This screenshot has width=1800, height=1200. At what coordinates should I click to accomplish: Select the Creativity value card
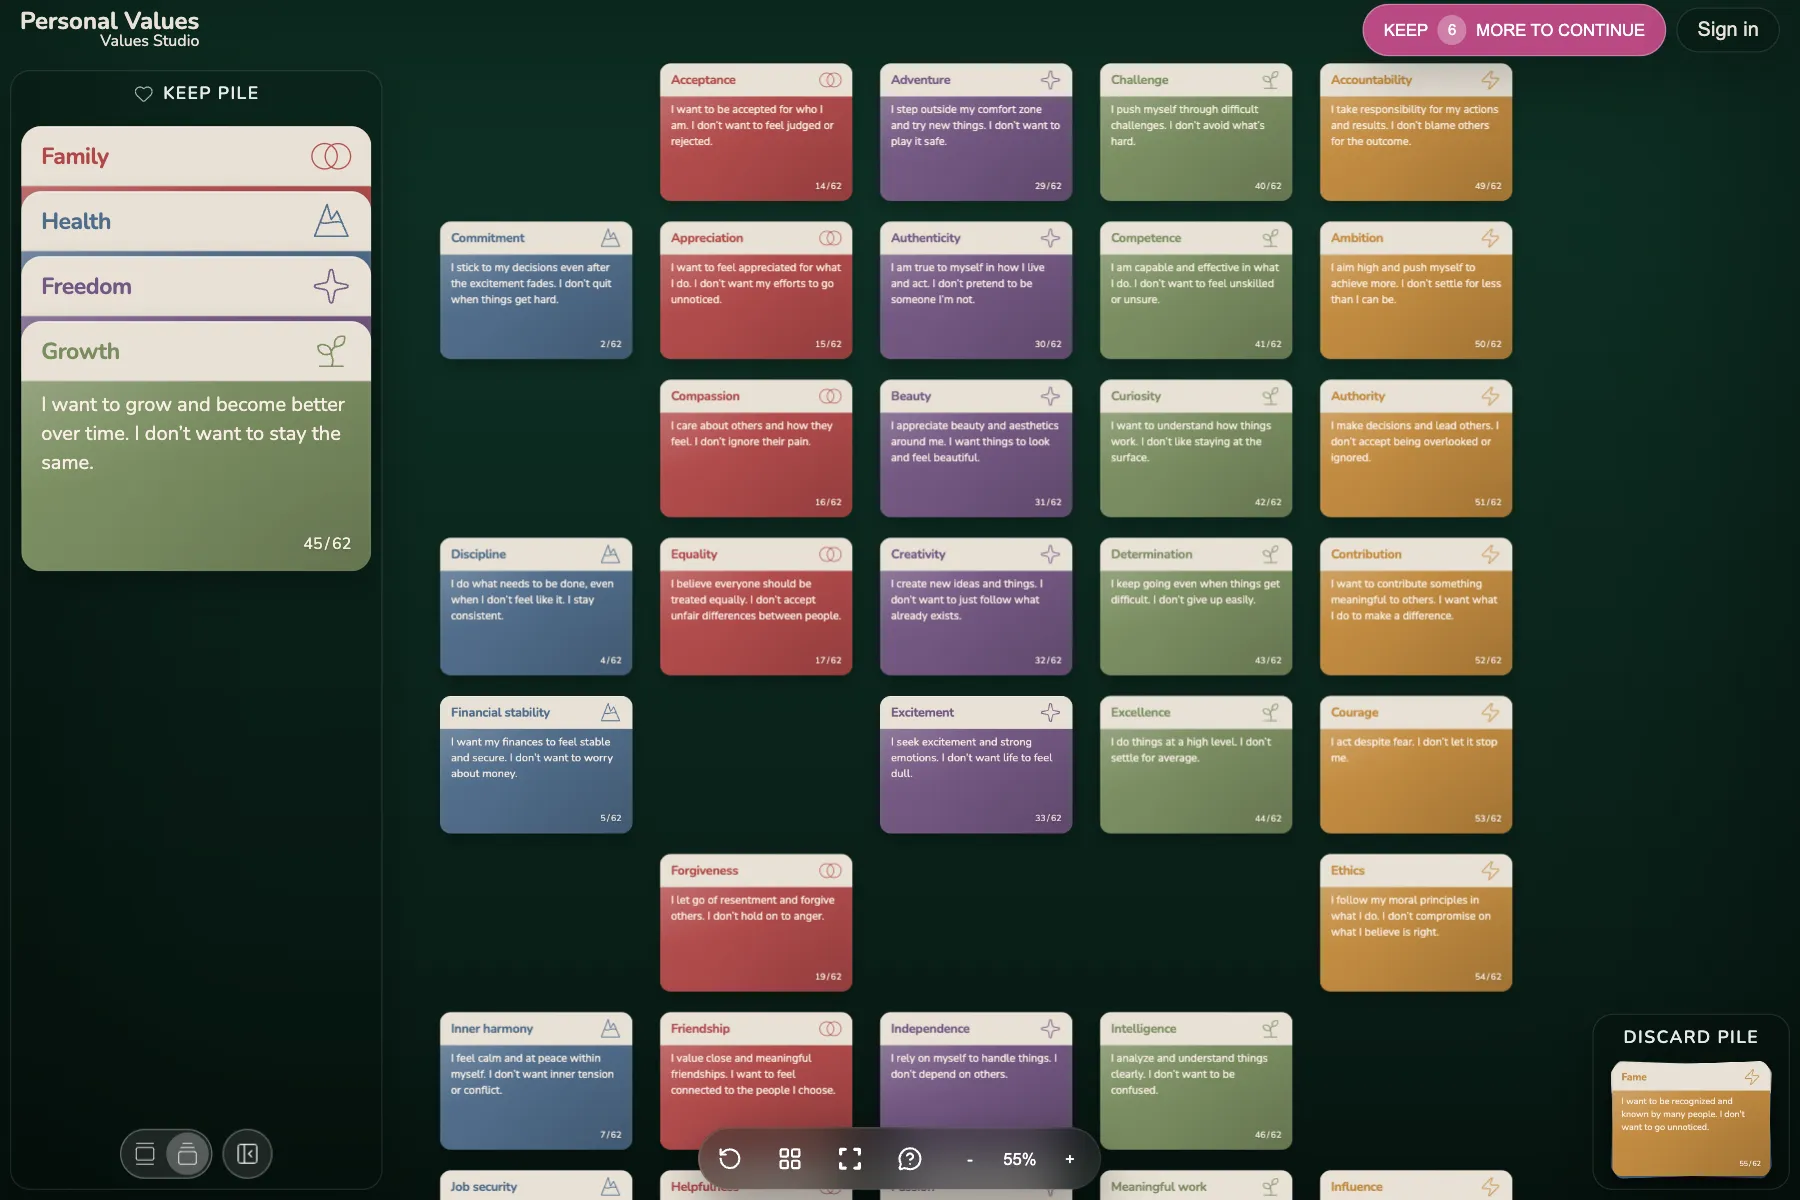coord(976,606)
